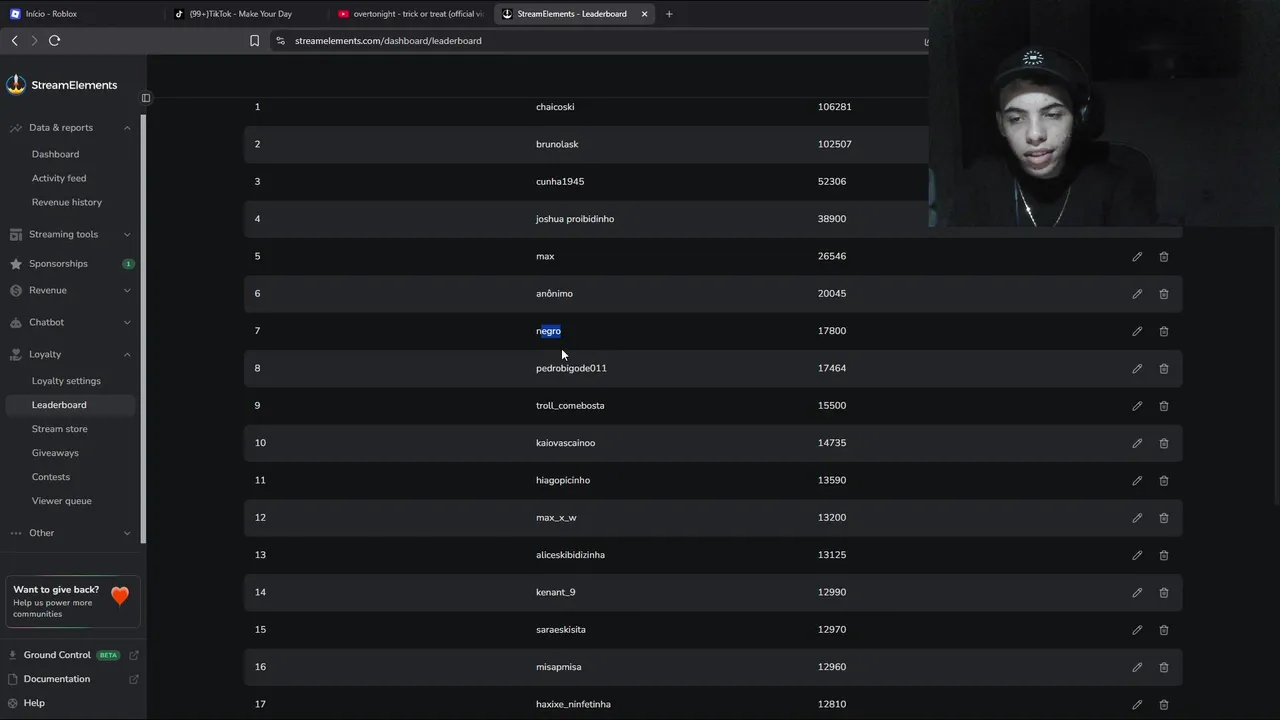Viewport: 1280px width, 720px height.
Task: Edit kaiovascainoo points
Action: [x=1137, y=443]
